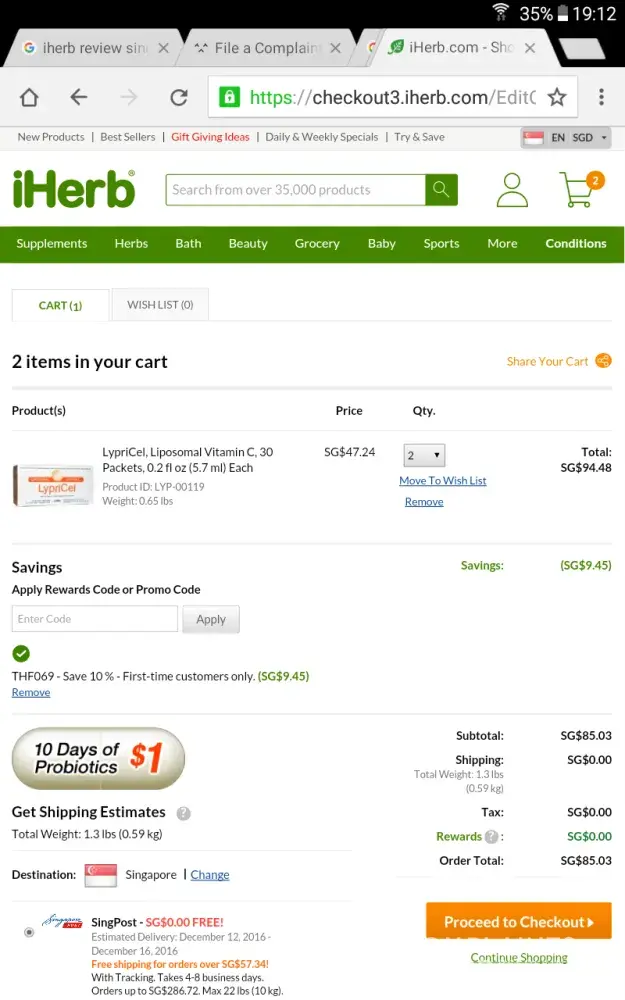Click Proceed to Checkout button
The image size is (625, 1000).
click(518, 922)
